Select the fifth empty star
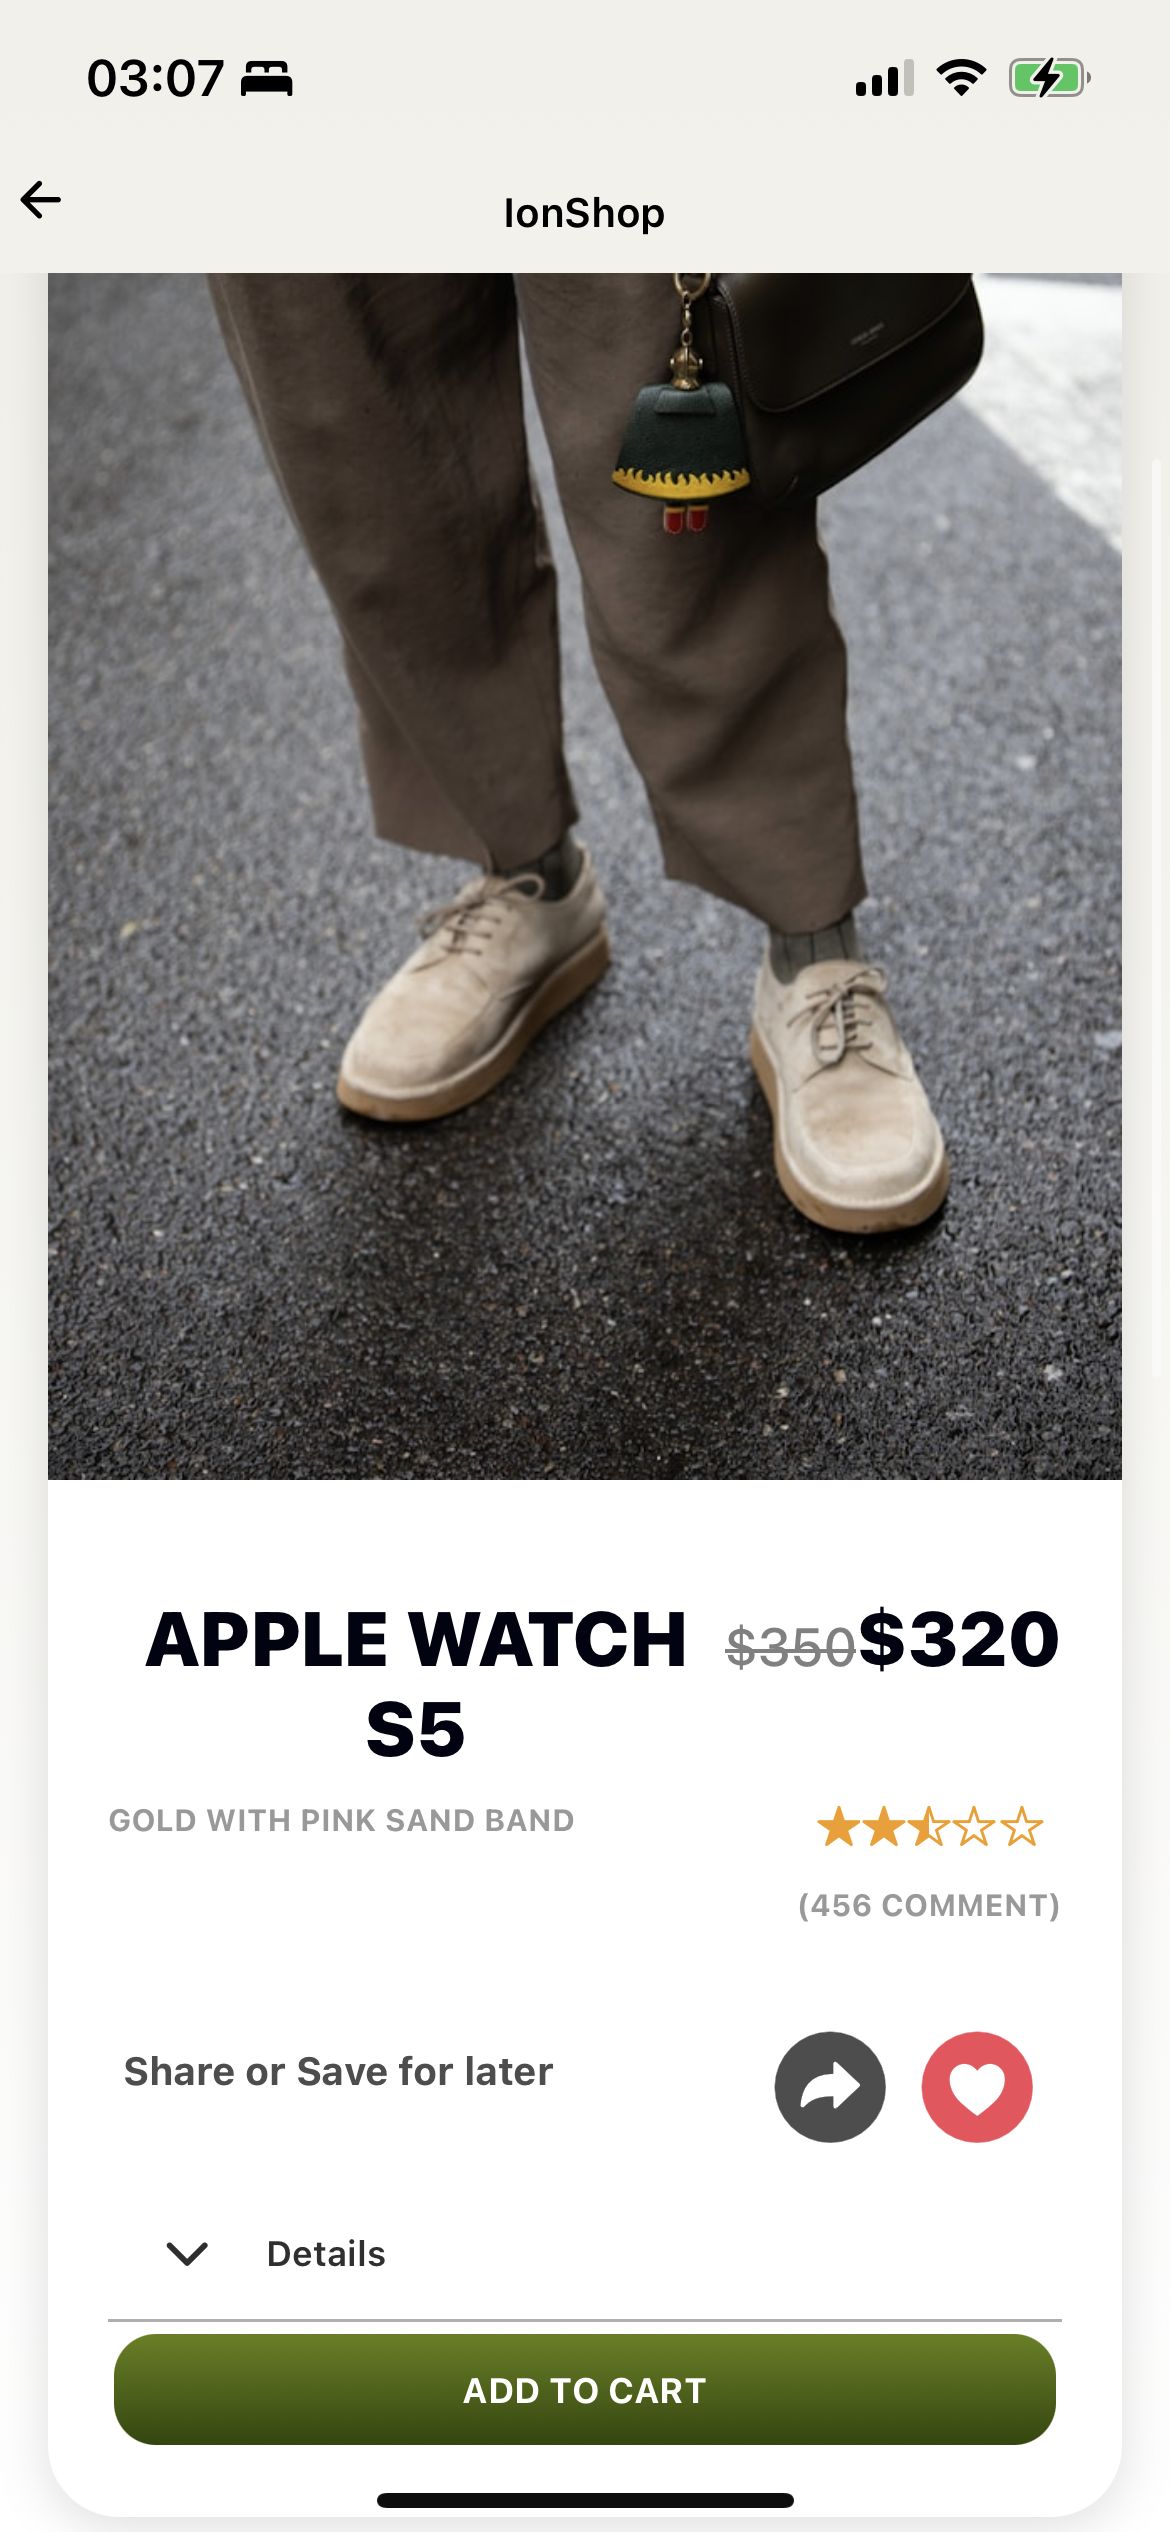1170x2532 pixels. [1021, 1827]
